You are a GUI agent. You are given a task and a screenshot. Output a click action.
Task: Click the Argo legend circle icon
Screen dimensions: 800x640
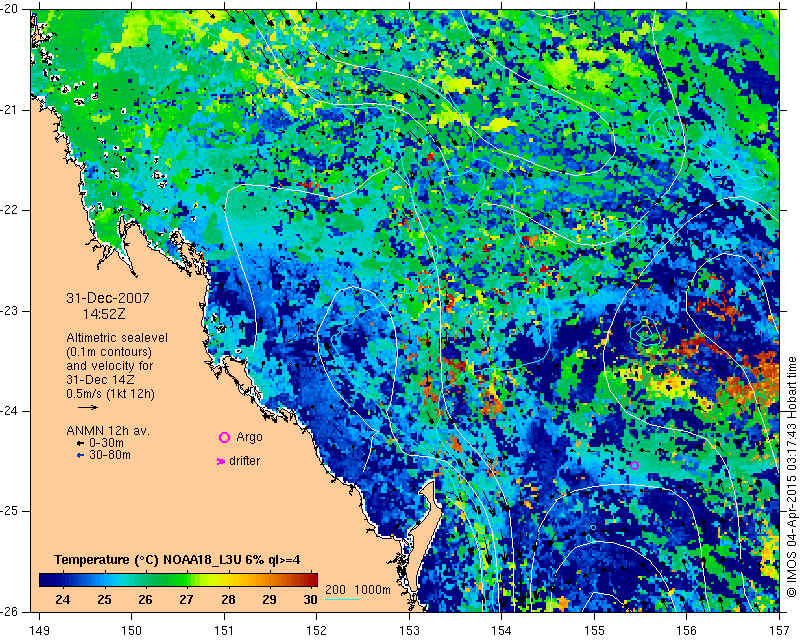224,437
